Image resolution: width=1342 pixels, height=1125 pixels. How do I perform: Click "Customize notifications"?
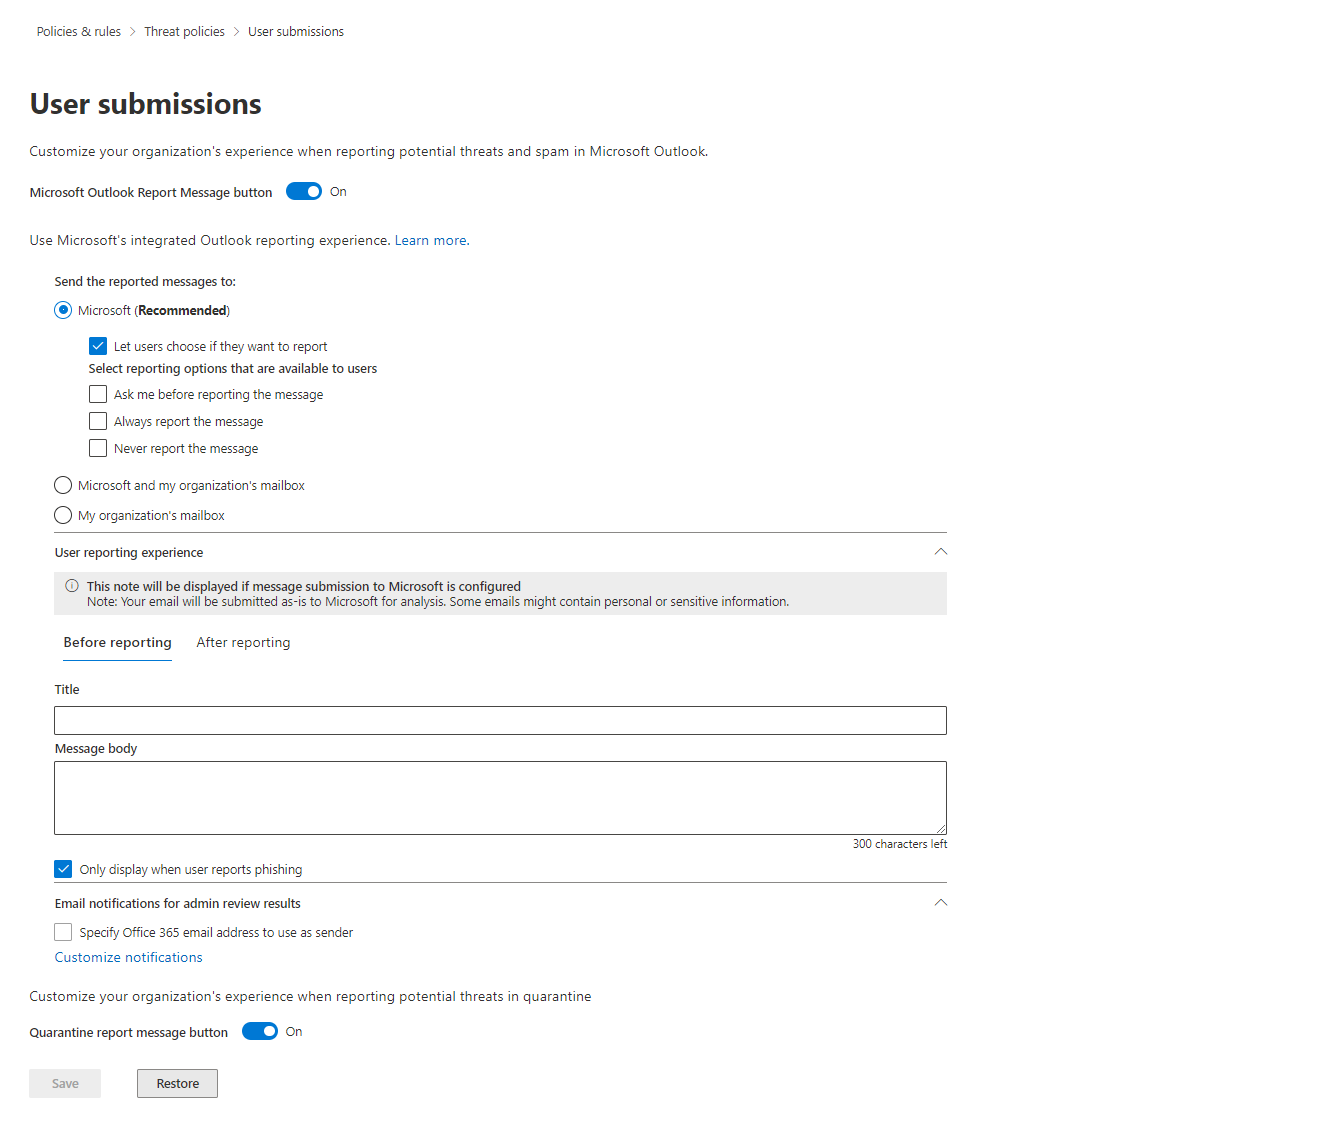128,957
